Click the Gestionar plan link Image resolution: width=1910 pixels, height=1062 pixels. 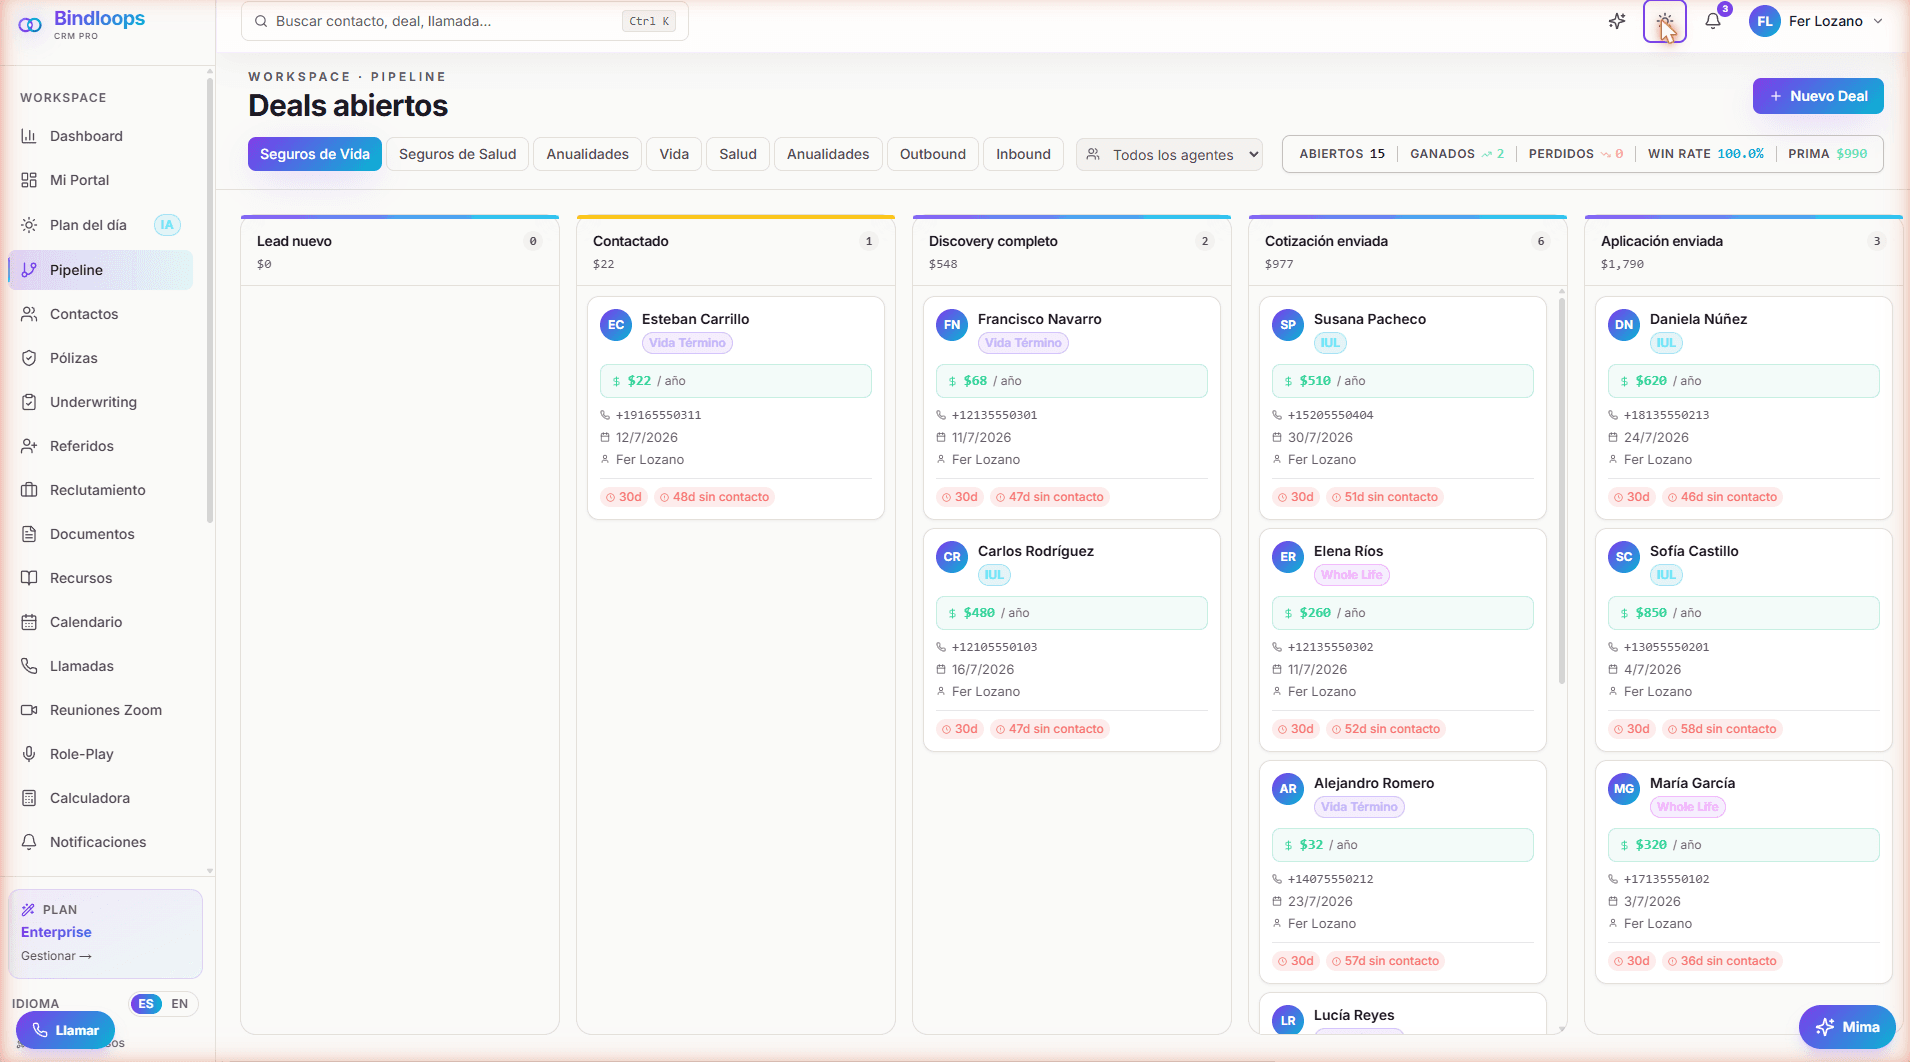point(57,956)
